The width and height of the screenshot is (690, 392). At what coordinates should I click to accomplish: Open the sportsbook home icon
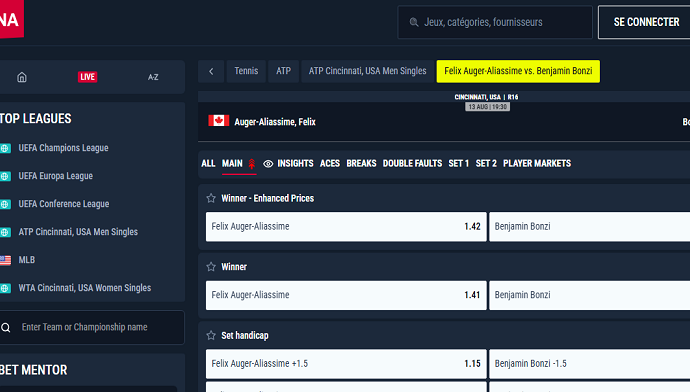point(22,77)
